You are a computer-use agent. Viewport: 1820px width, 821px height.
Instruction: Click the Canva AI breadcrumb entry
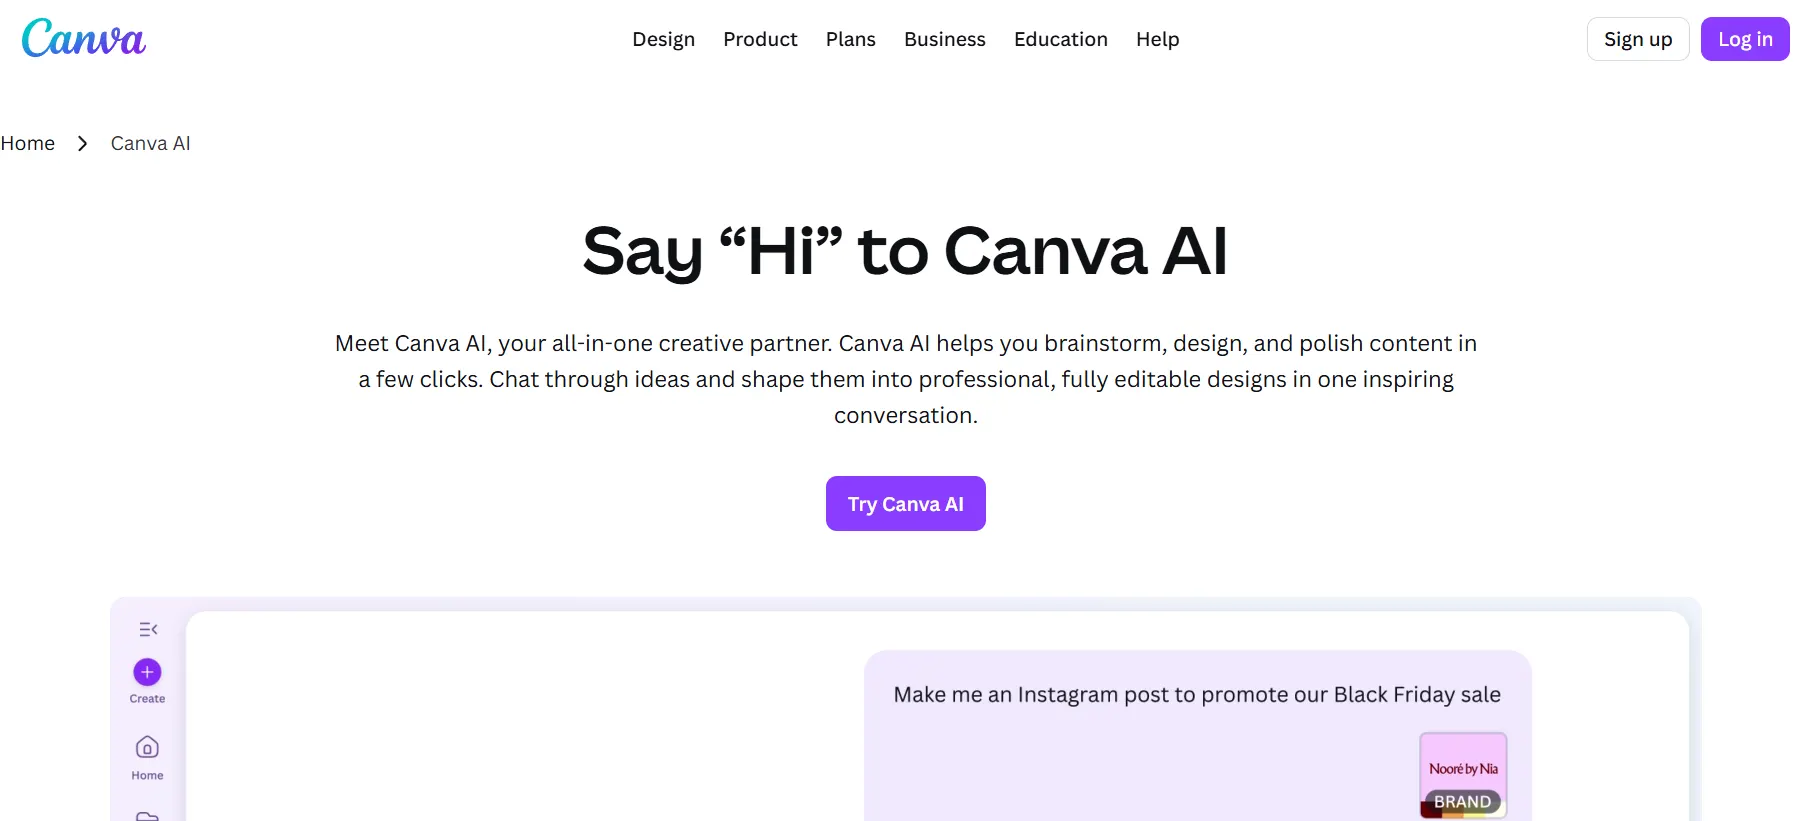[x=150, y=143]
